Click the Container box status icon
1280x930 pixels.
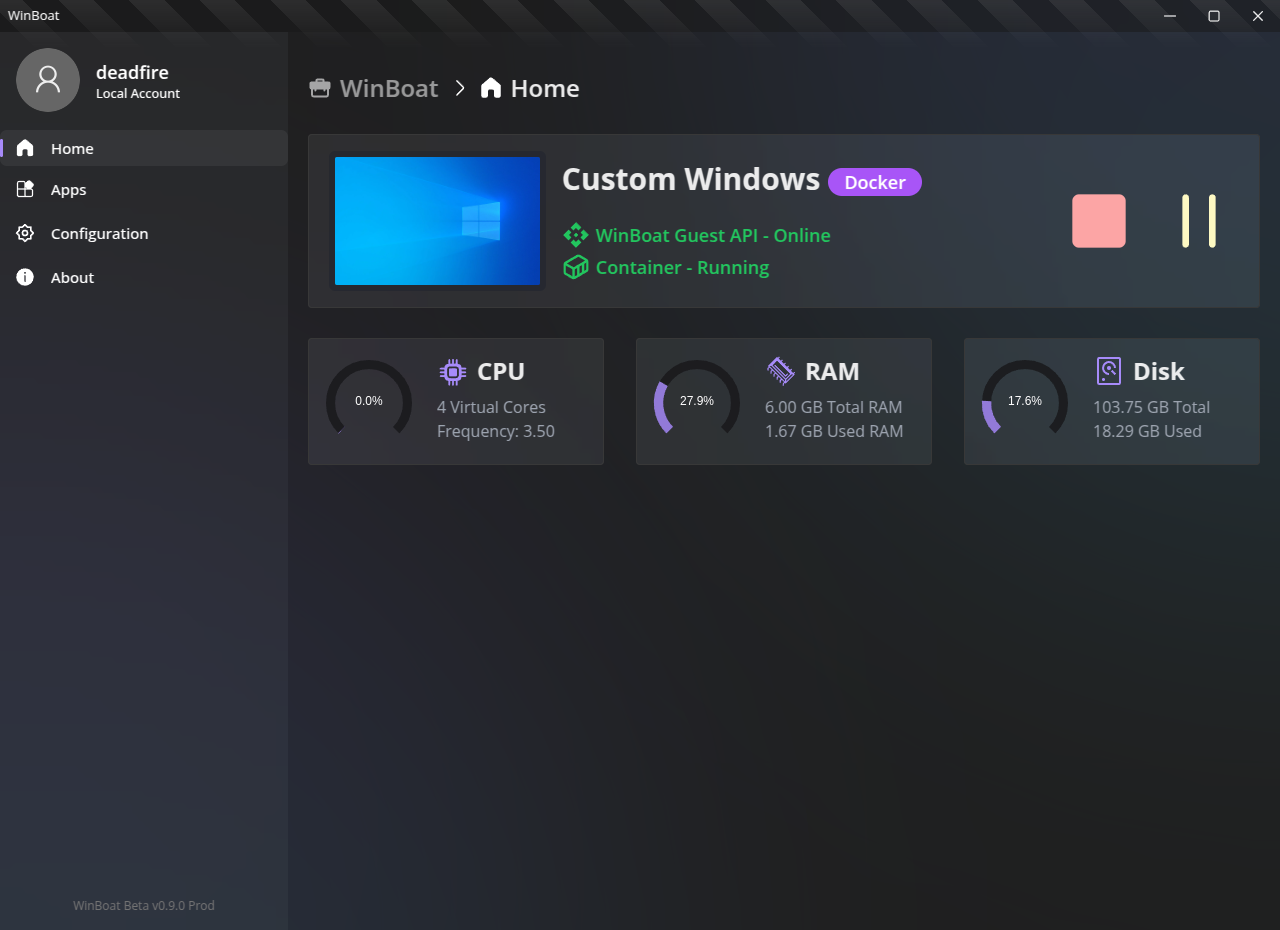(x=576, y=267)
